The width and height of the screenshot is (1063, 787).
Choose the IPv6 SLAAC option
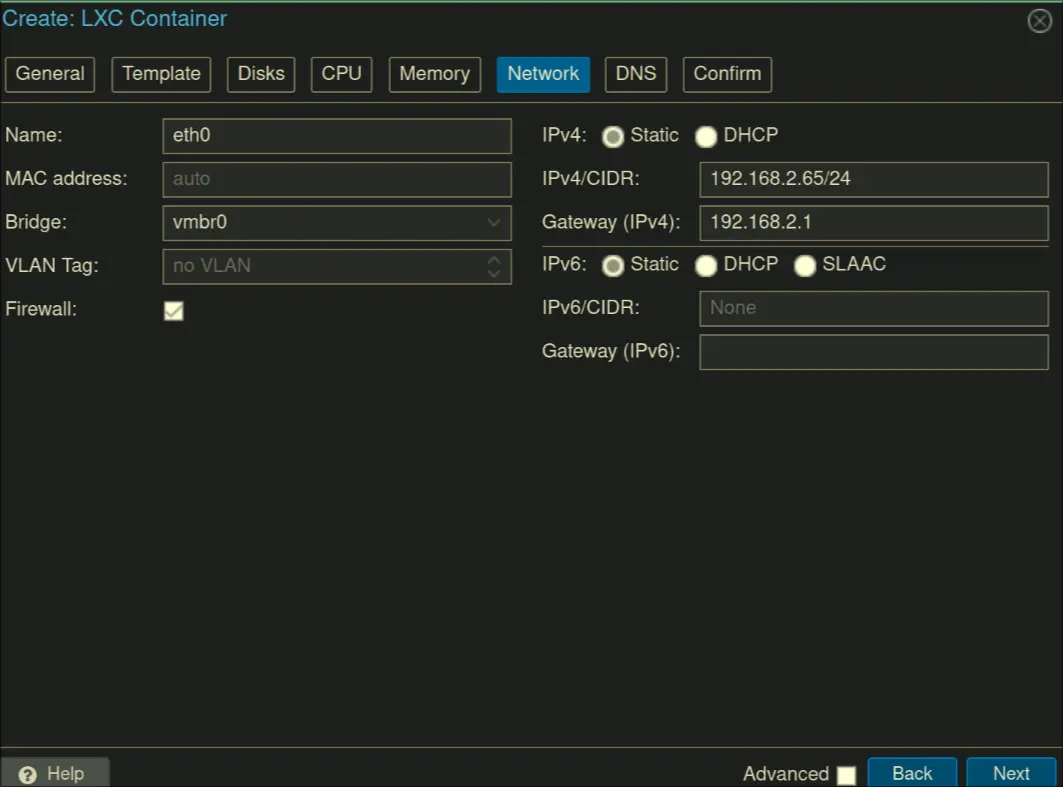click(805, 265)
